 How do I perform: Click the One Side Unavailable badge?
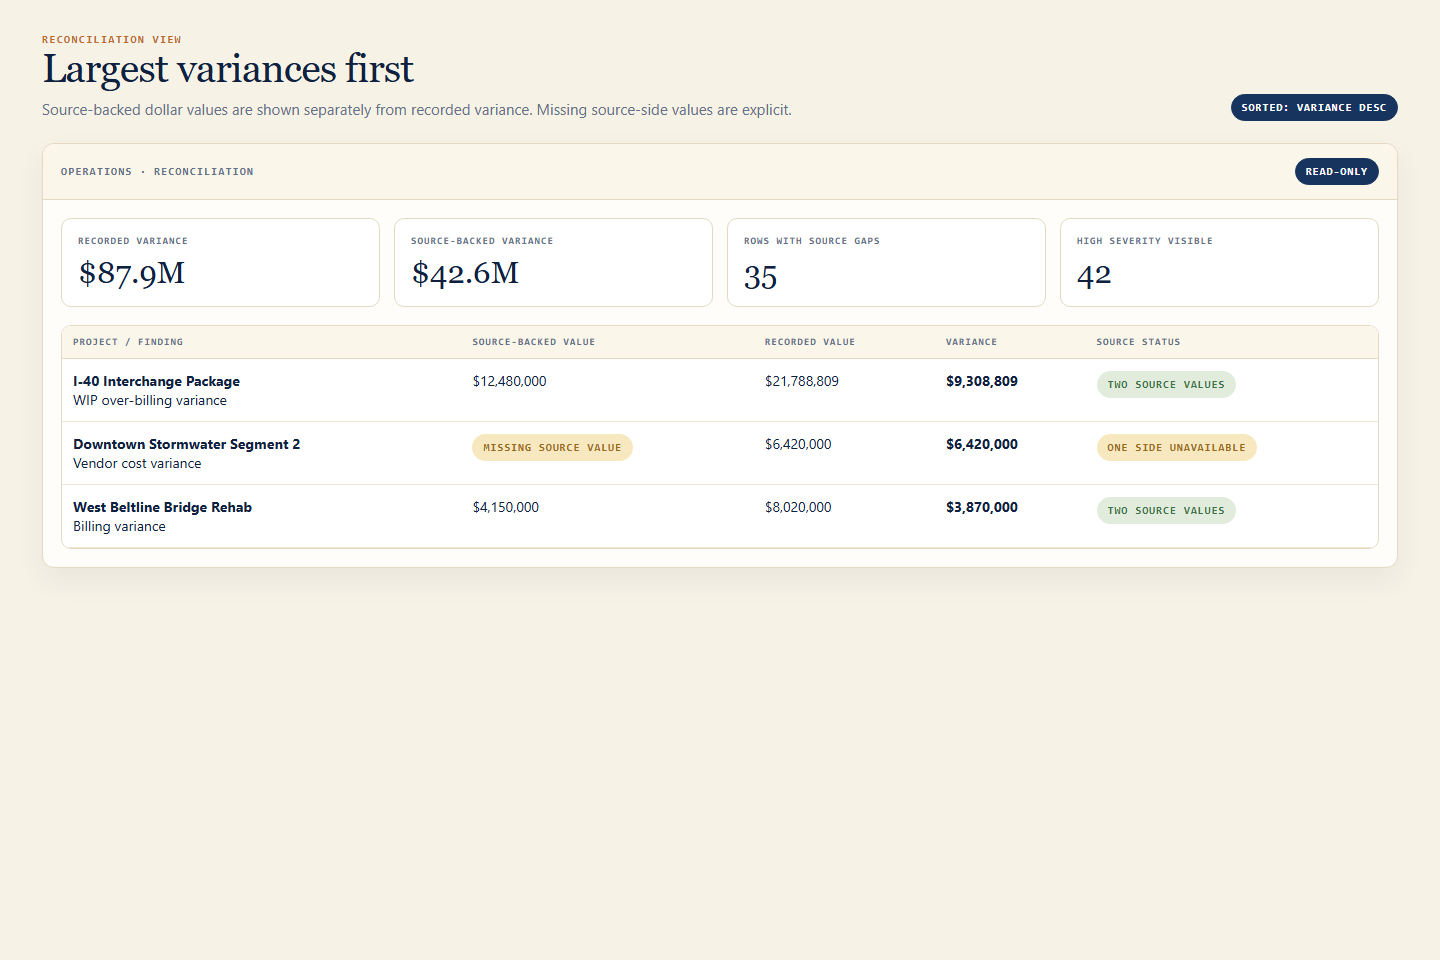[x=1176, y=448]
